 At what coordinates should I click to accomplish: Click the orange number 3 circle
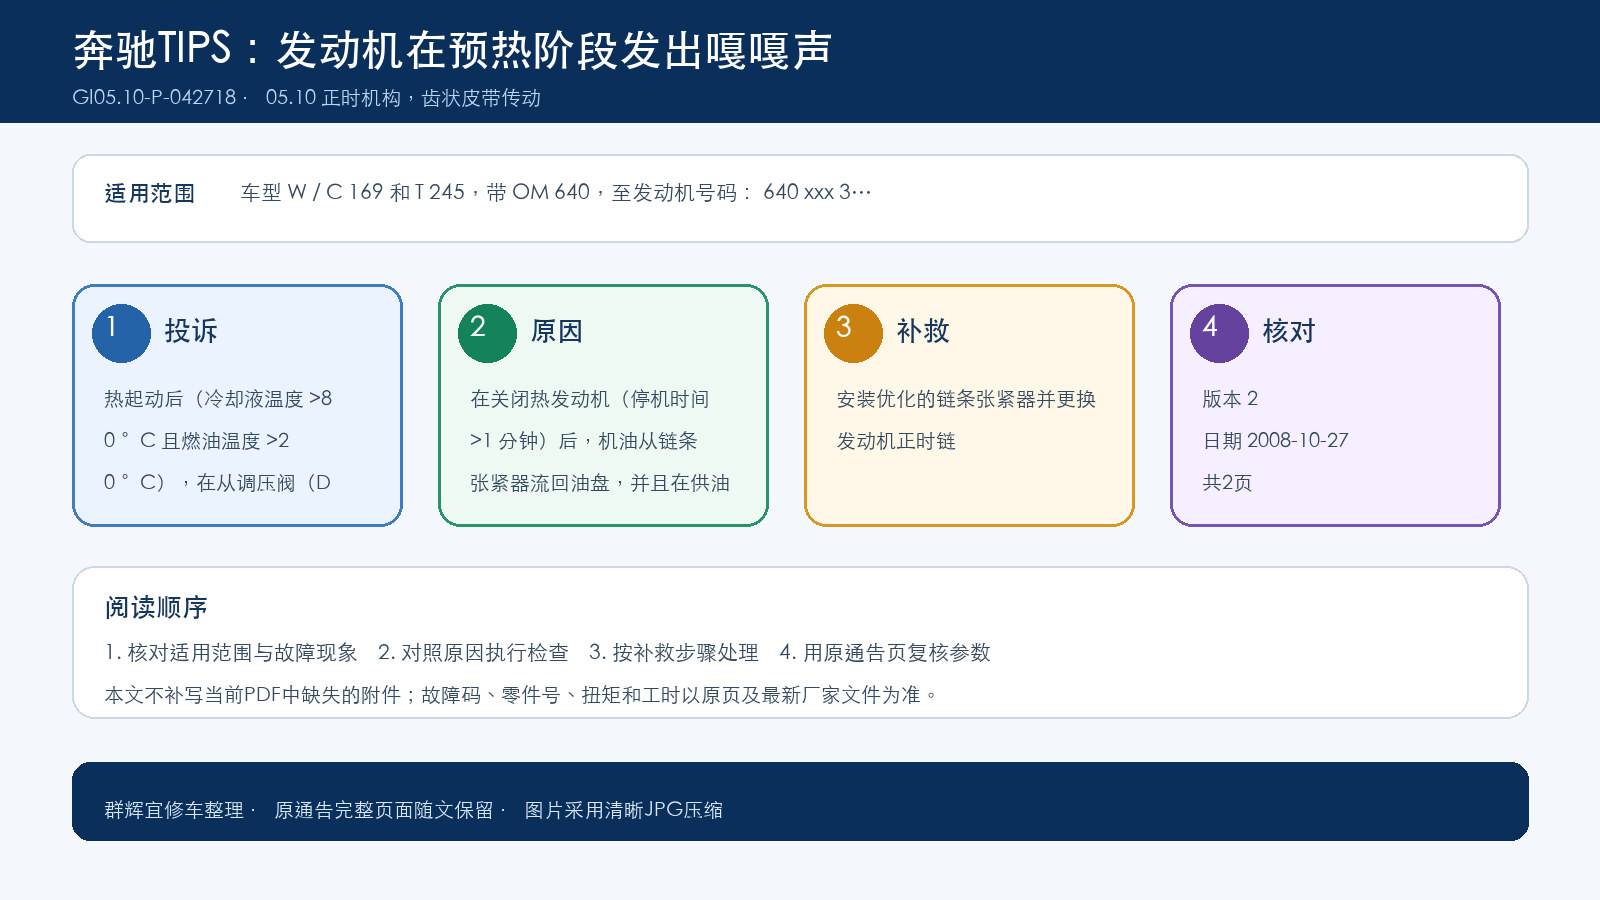(853, 333)
